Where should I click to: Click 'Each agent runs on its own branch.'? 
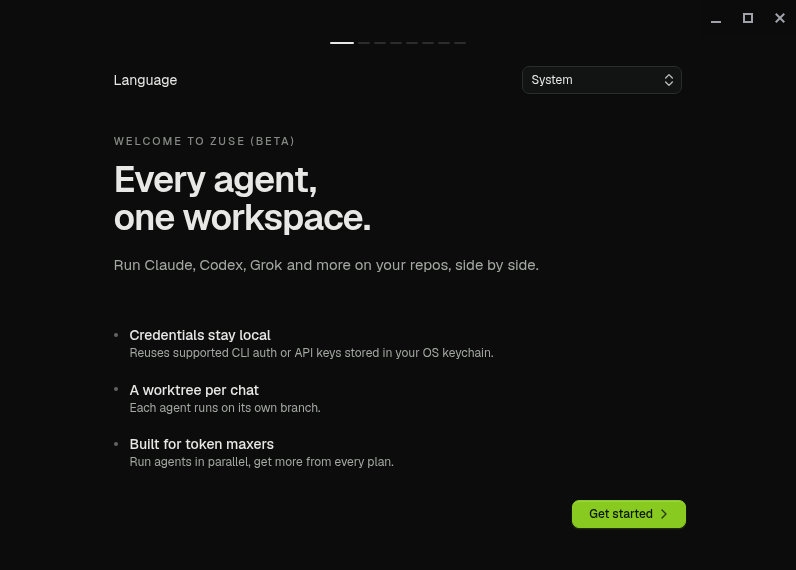[x=225, y=408]
